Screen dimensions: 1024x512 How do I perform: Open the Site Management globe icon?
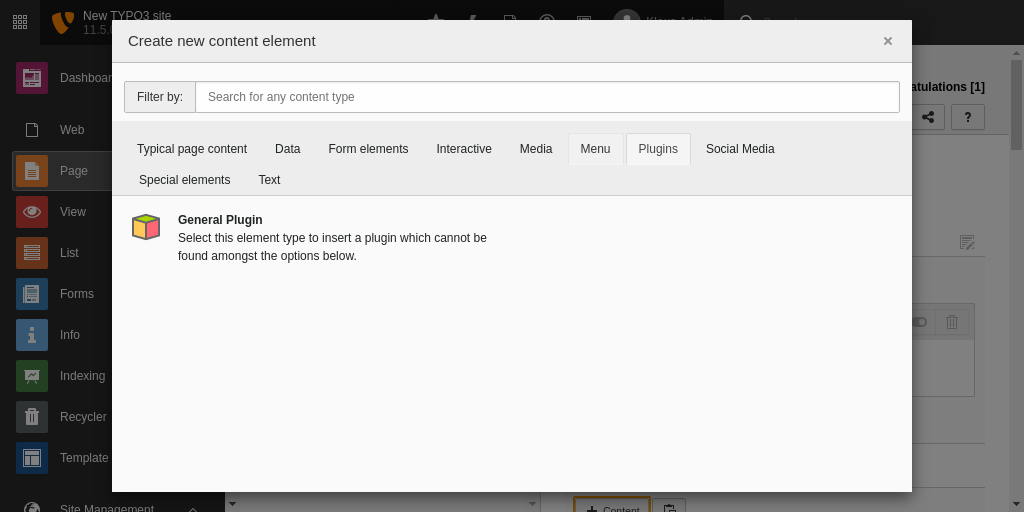coord(32,507)
